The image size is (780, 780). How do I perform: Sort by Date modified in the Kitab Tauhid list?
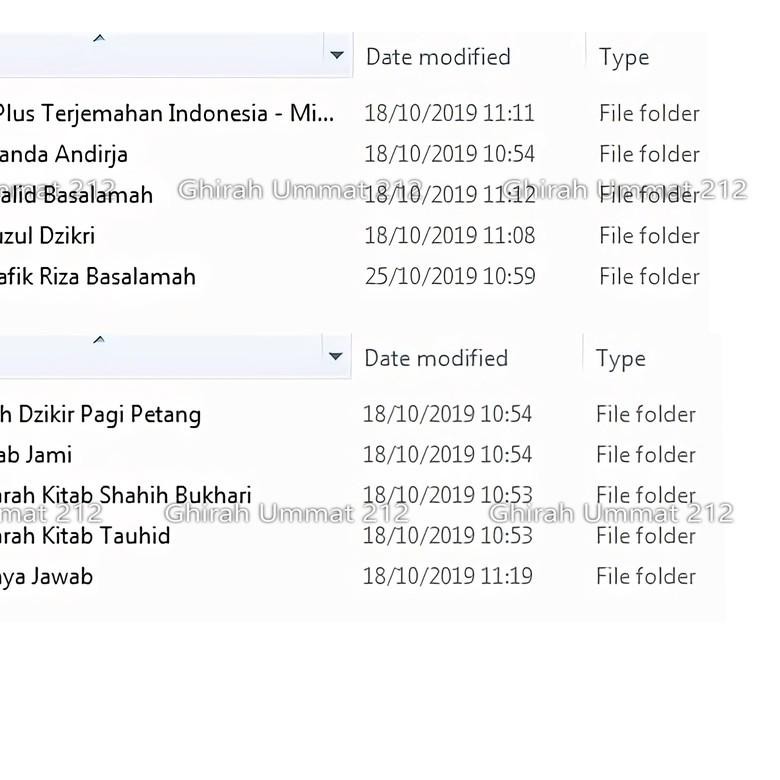(x=436, y=358)
